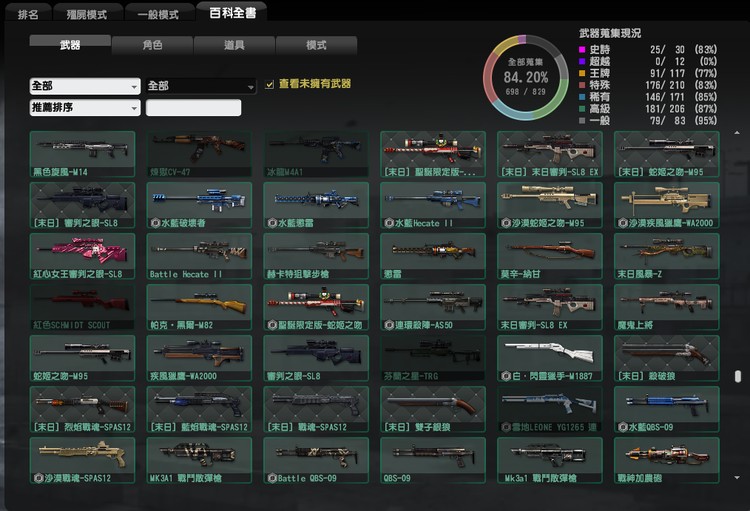Select the [末日] 戰魂-SPAS12 shotgun card
Image resolution: width=750 pixels, height=511 pixels.
pos(316,410)
